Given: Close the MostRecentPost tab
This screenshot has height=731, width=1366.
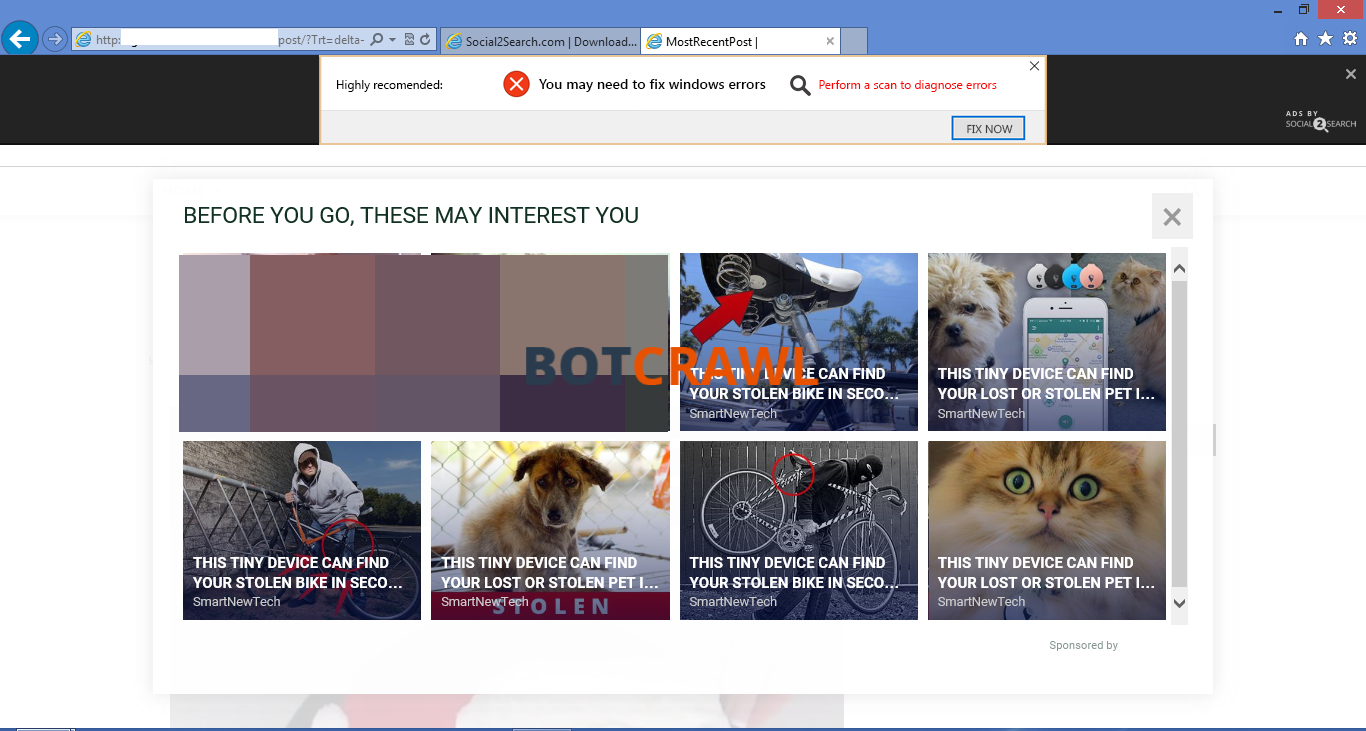Looking at the screenshot, I should click(830, 41).
